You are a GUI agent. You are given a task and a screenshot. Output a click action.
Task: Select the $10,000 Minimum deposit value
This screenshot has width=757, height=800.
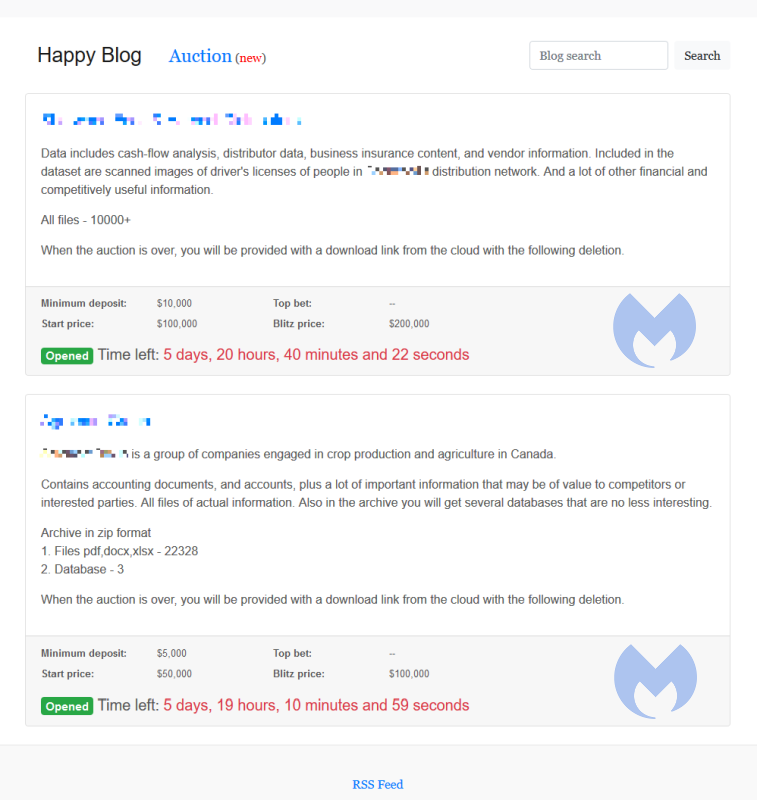[174, 303]
